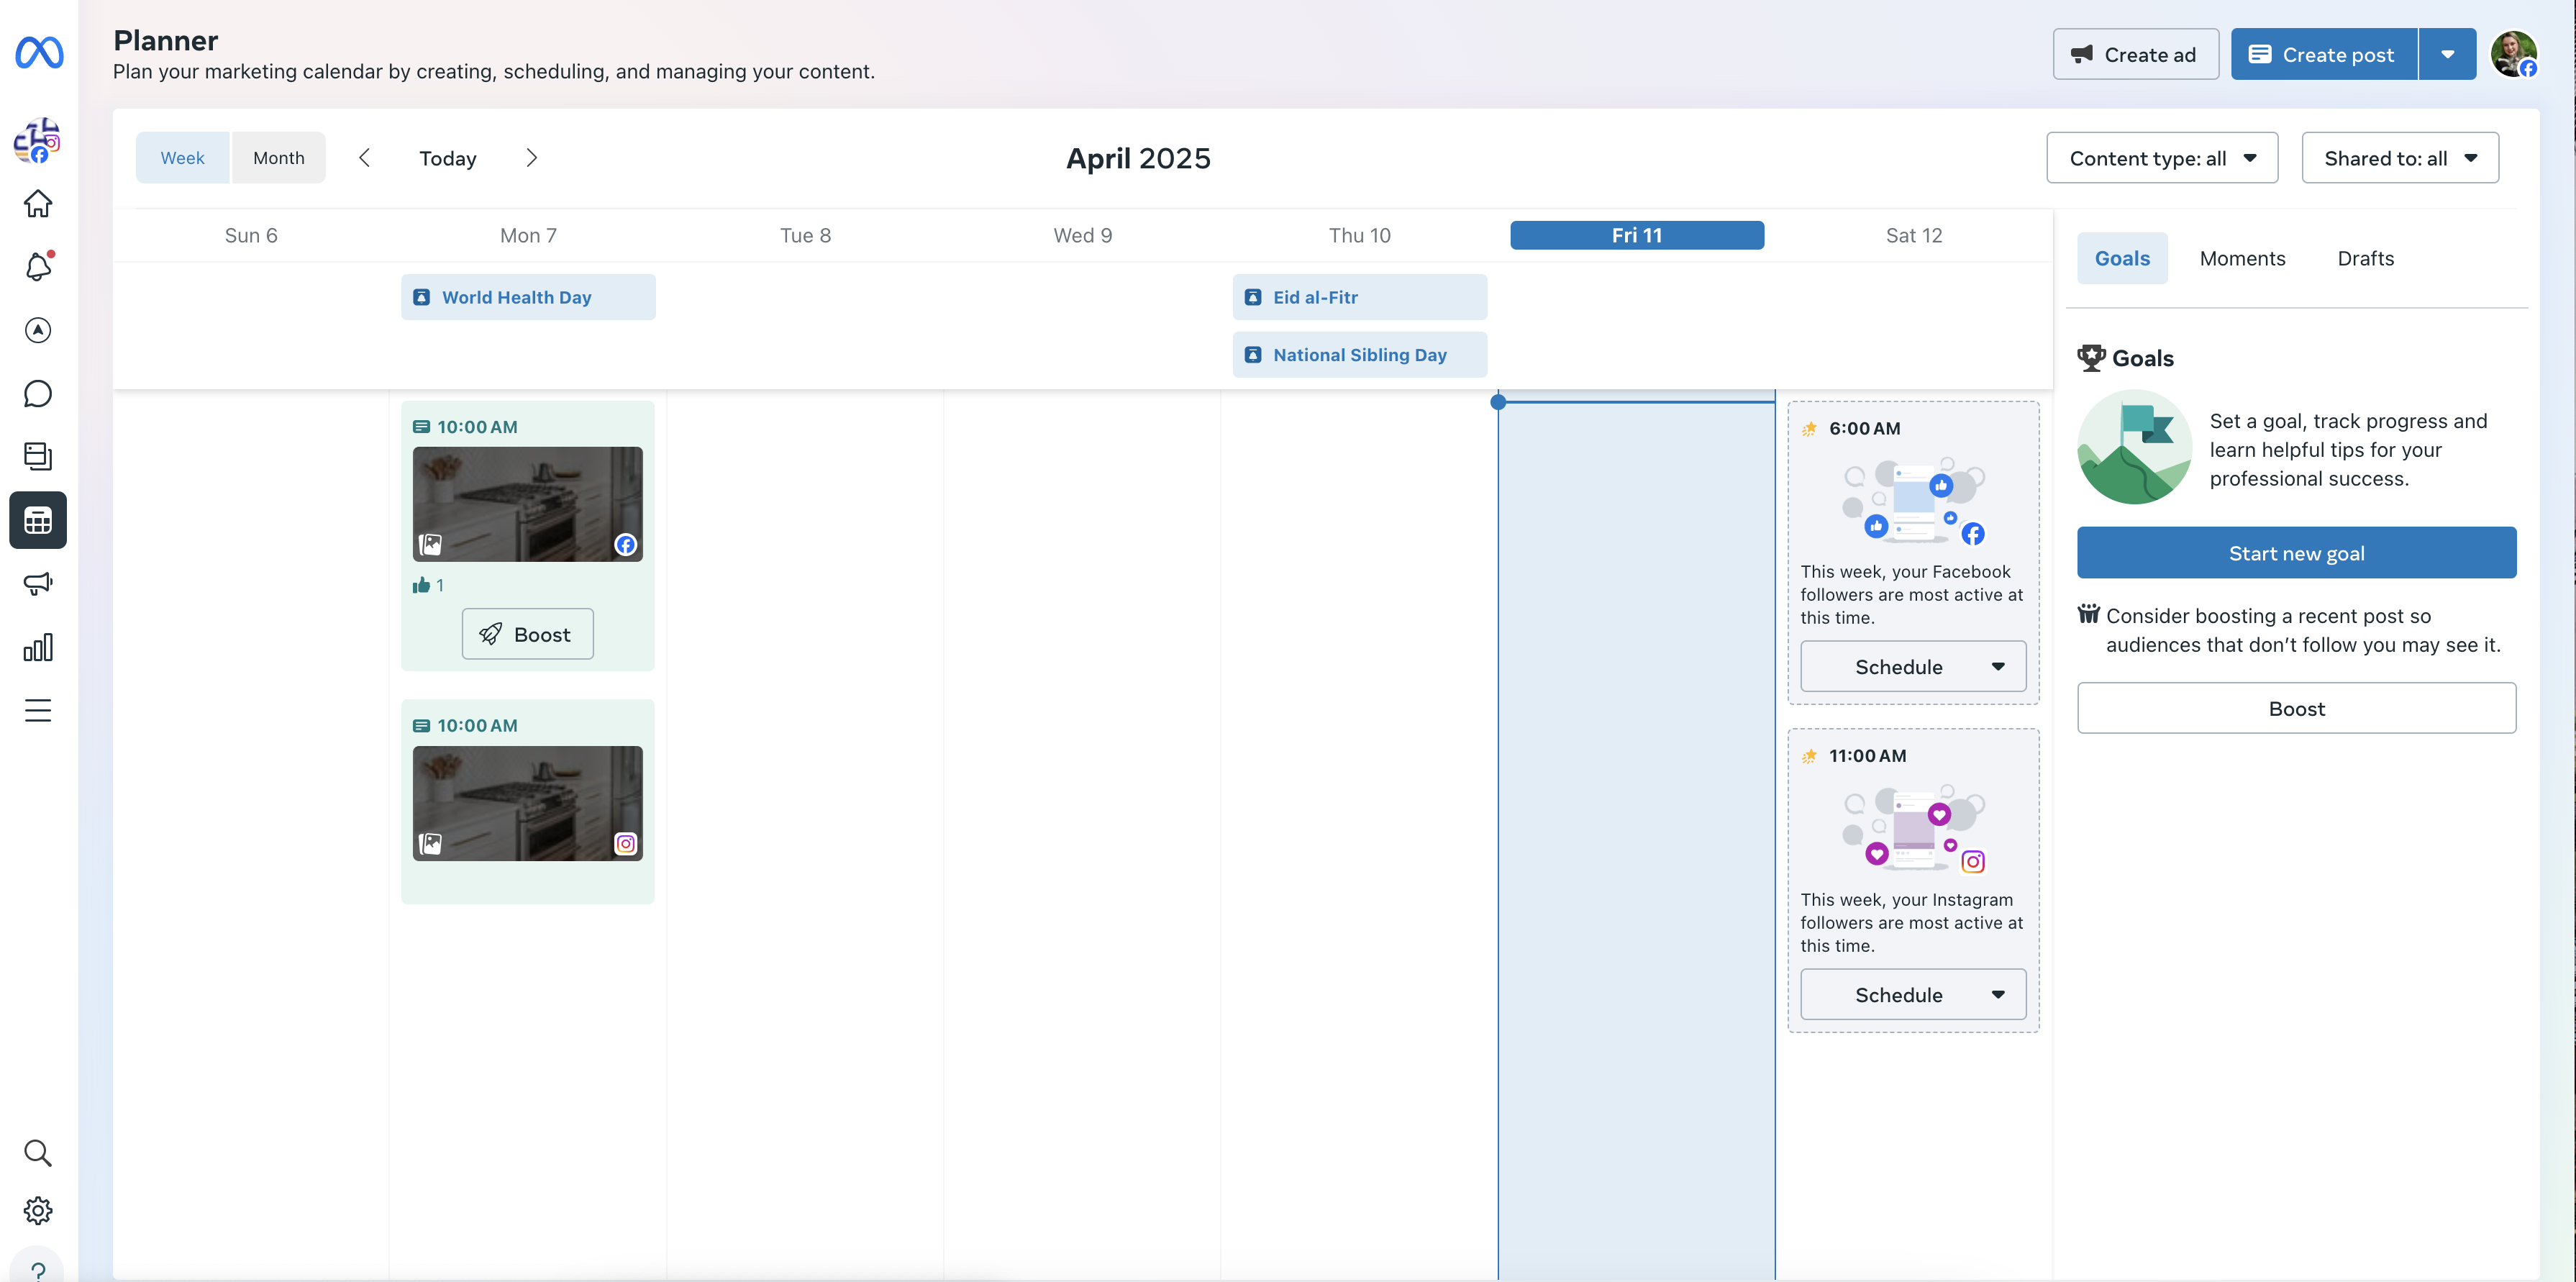This screenshot has width=2576, height=1282.
Task: Open All tools hamburger menu icon
Action: (x=38, y=710)
